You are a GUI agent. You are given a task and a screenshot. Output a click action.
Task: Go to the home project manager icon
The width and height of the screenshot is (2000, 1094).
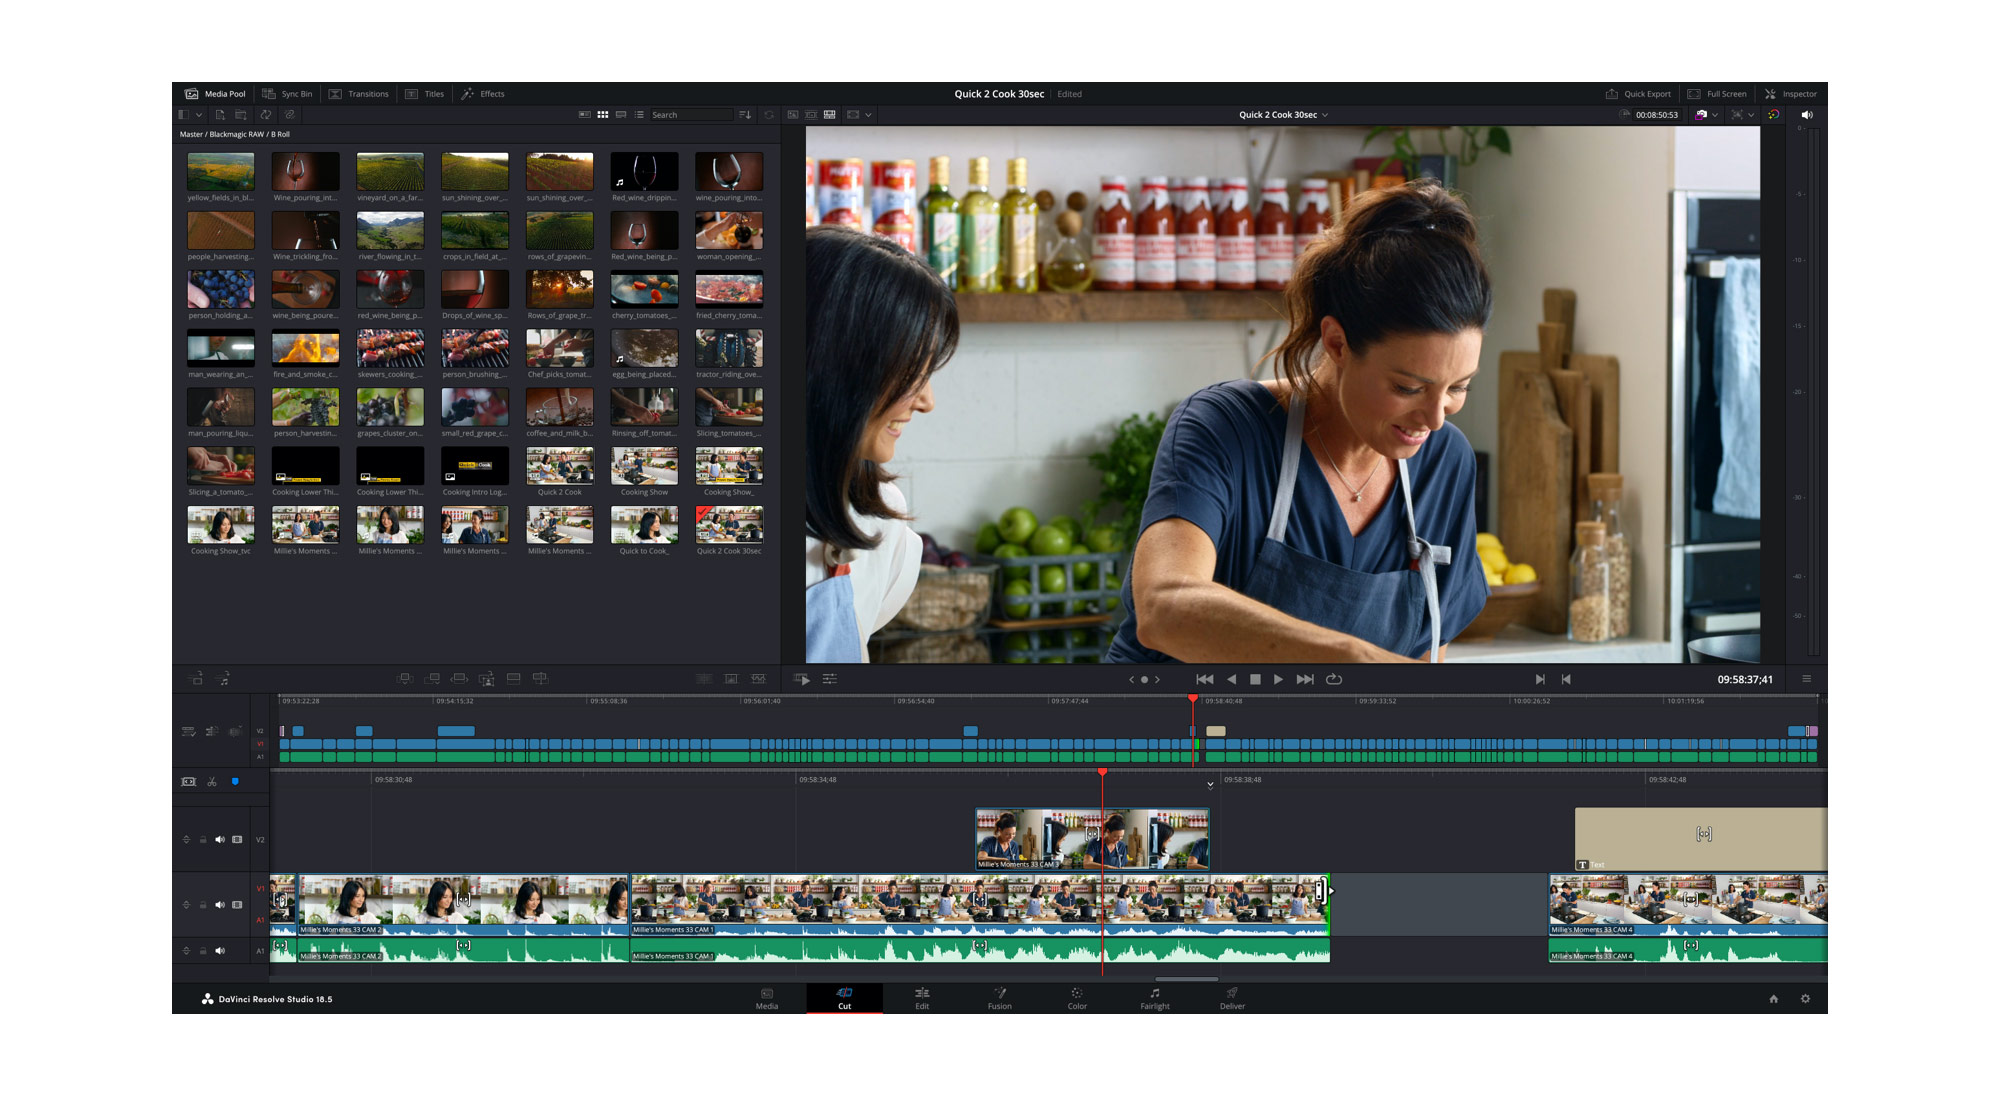pyautogui.click(x=1773, y=999)
